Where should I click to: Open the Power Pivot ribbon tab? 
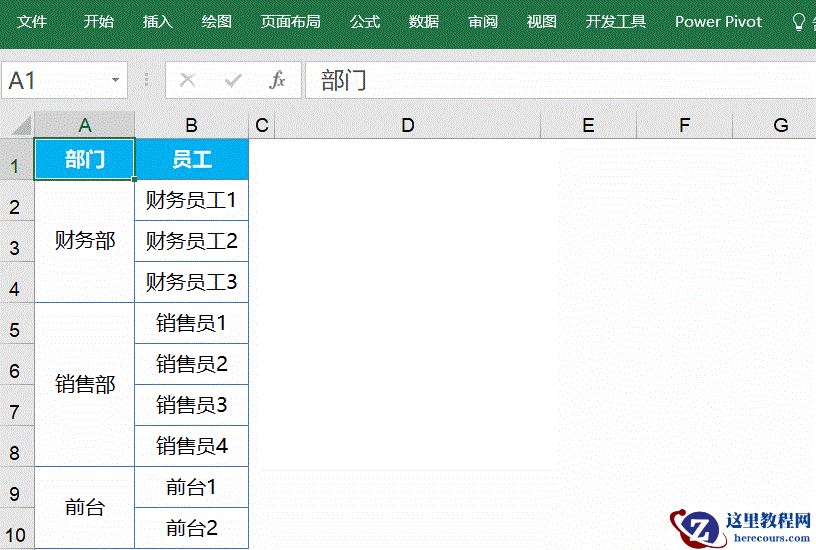(718, 22)
